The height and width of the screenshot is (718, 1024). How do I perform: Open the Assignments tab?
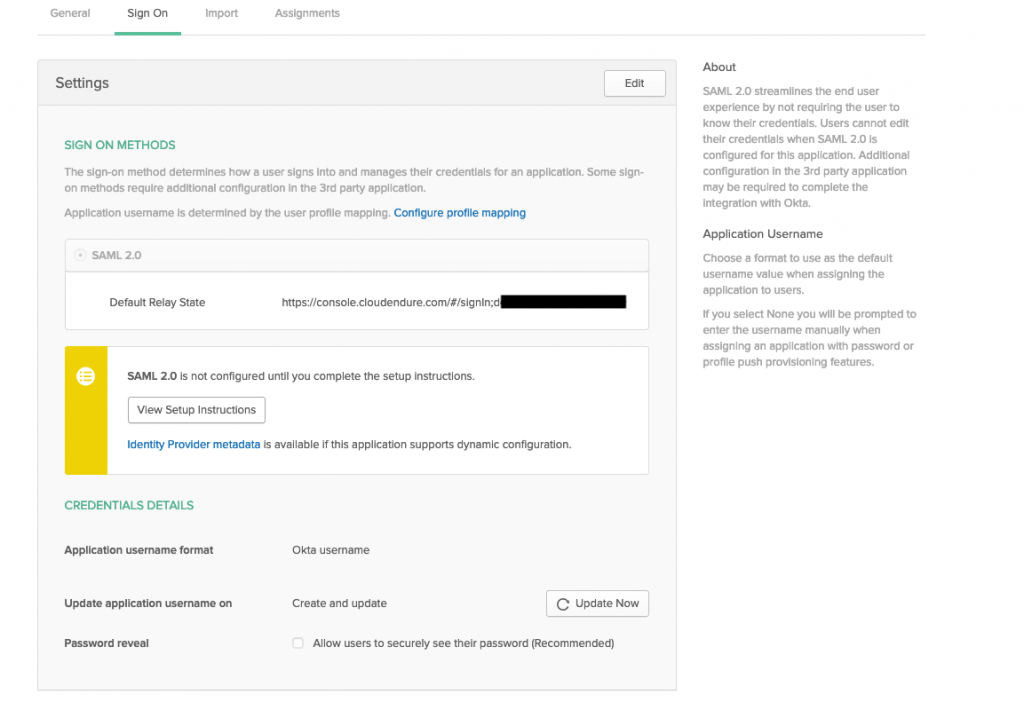point(307,13)
